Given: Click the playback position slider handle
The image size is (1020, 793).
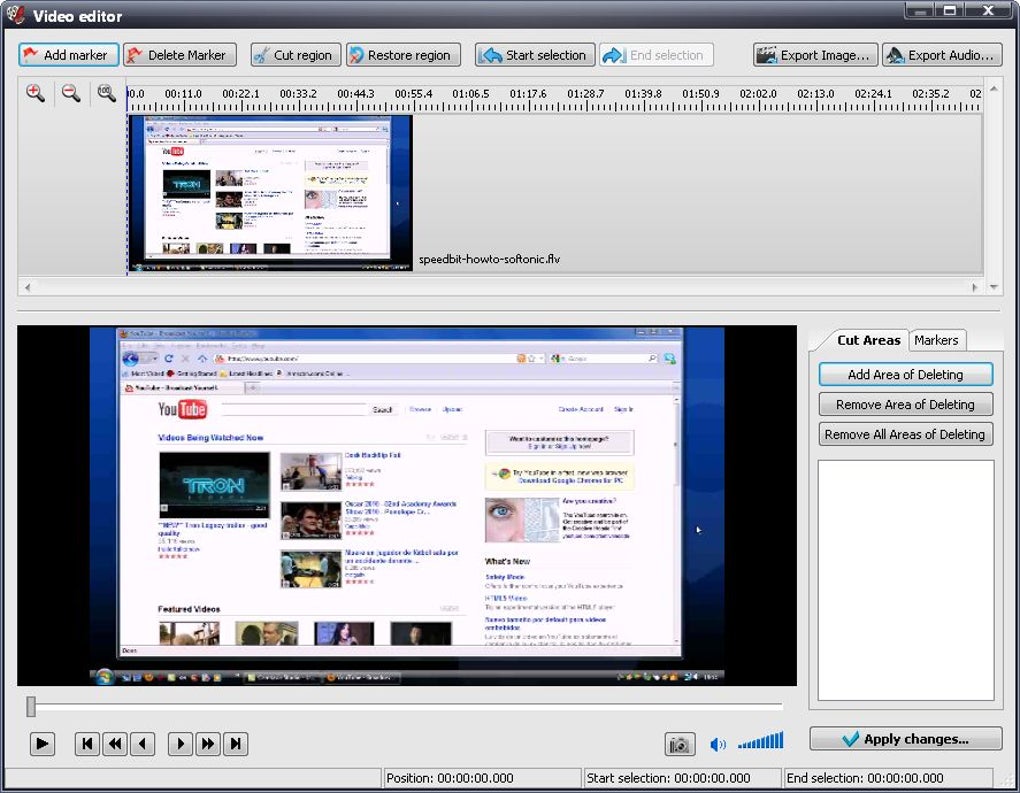Looking at the screenshot, I should tap(31, 706).
